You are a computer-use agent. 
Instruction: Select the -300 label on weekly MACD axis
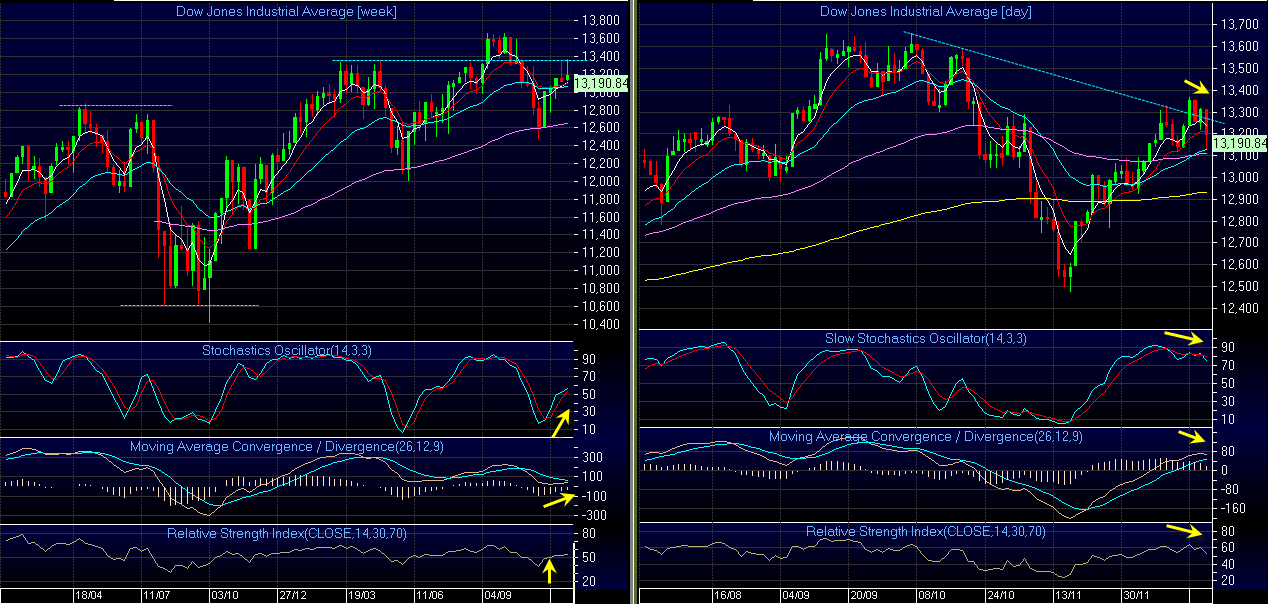[x=593, y=514]
